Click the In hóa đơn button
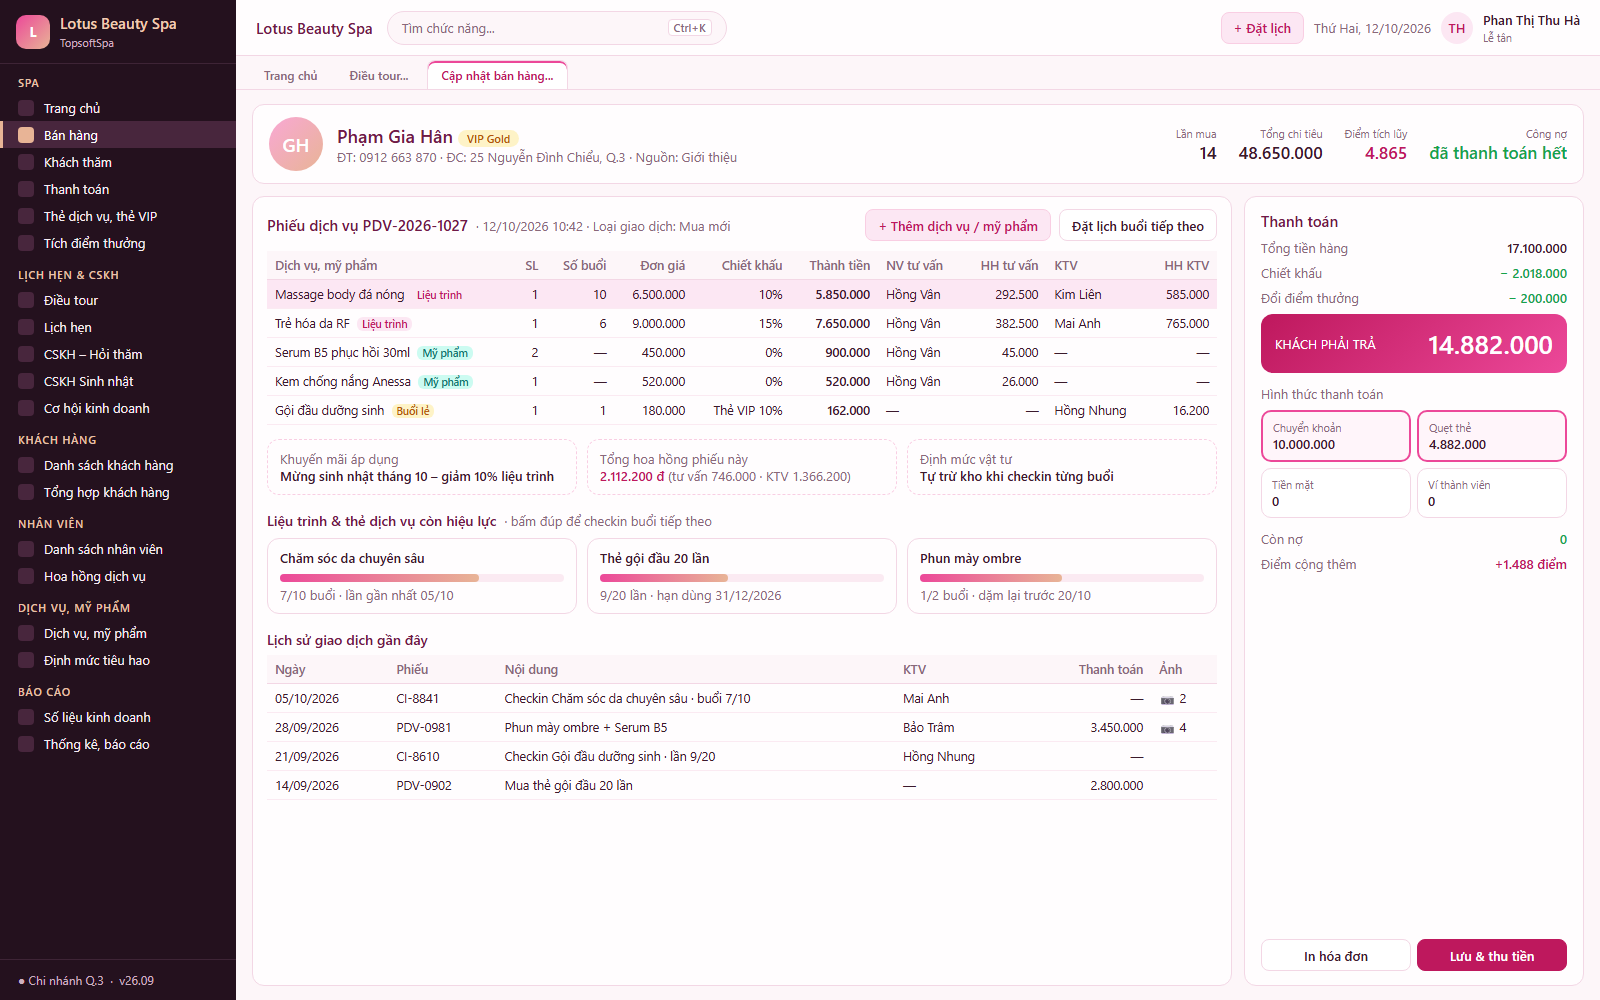Viewport: 1600px width, 1000px height. point(1336,956)
